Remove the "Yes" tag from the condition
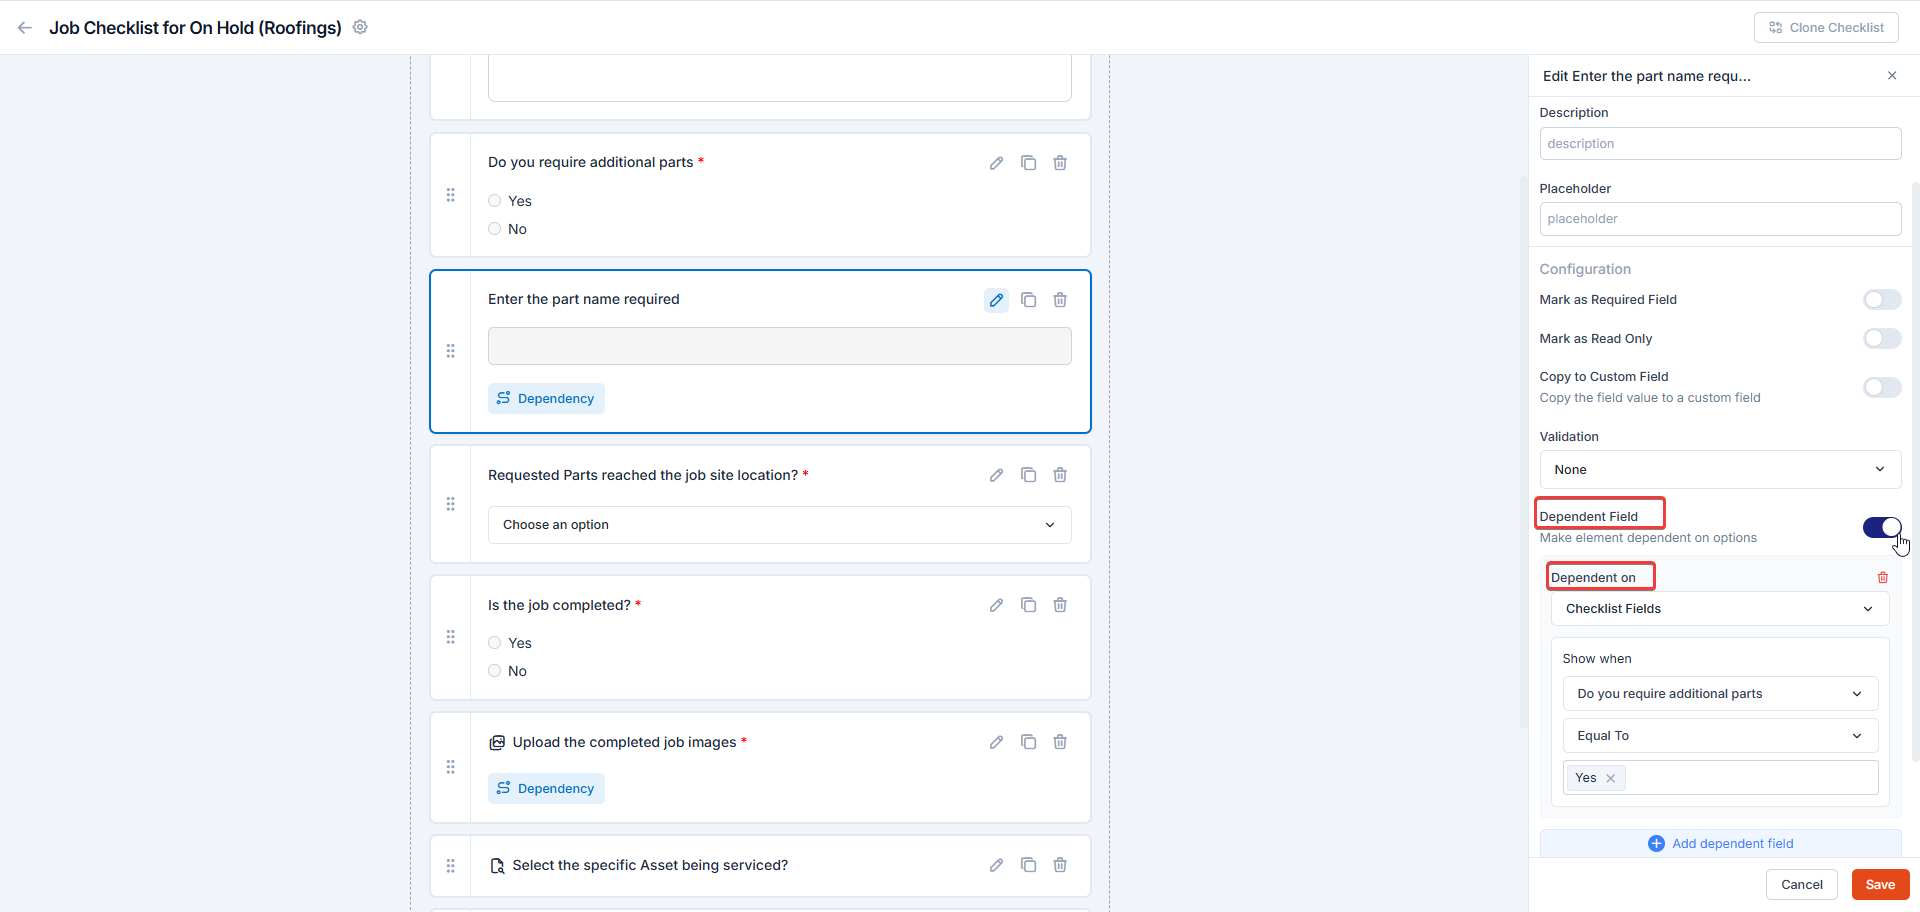 tap(1610, 778)
